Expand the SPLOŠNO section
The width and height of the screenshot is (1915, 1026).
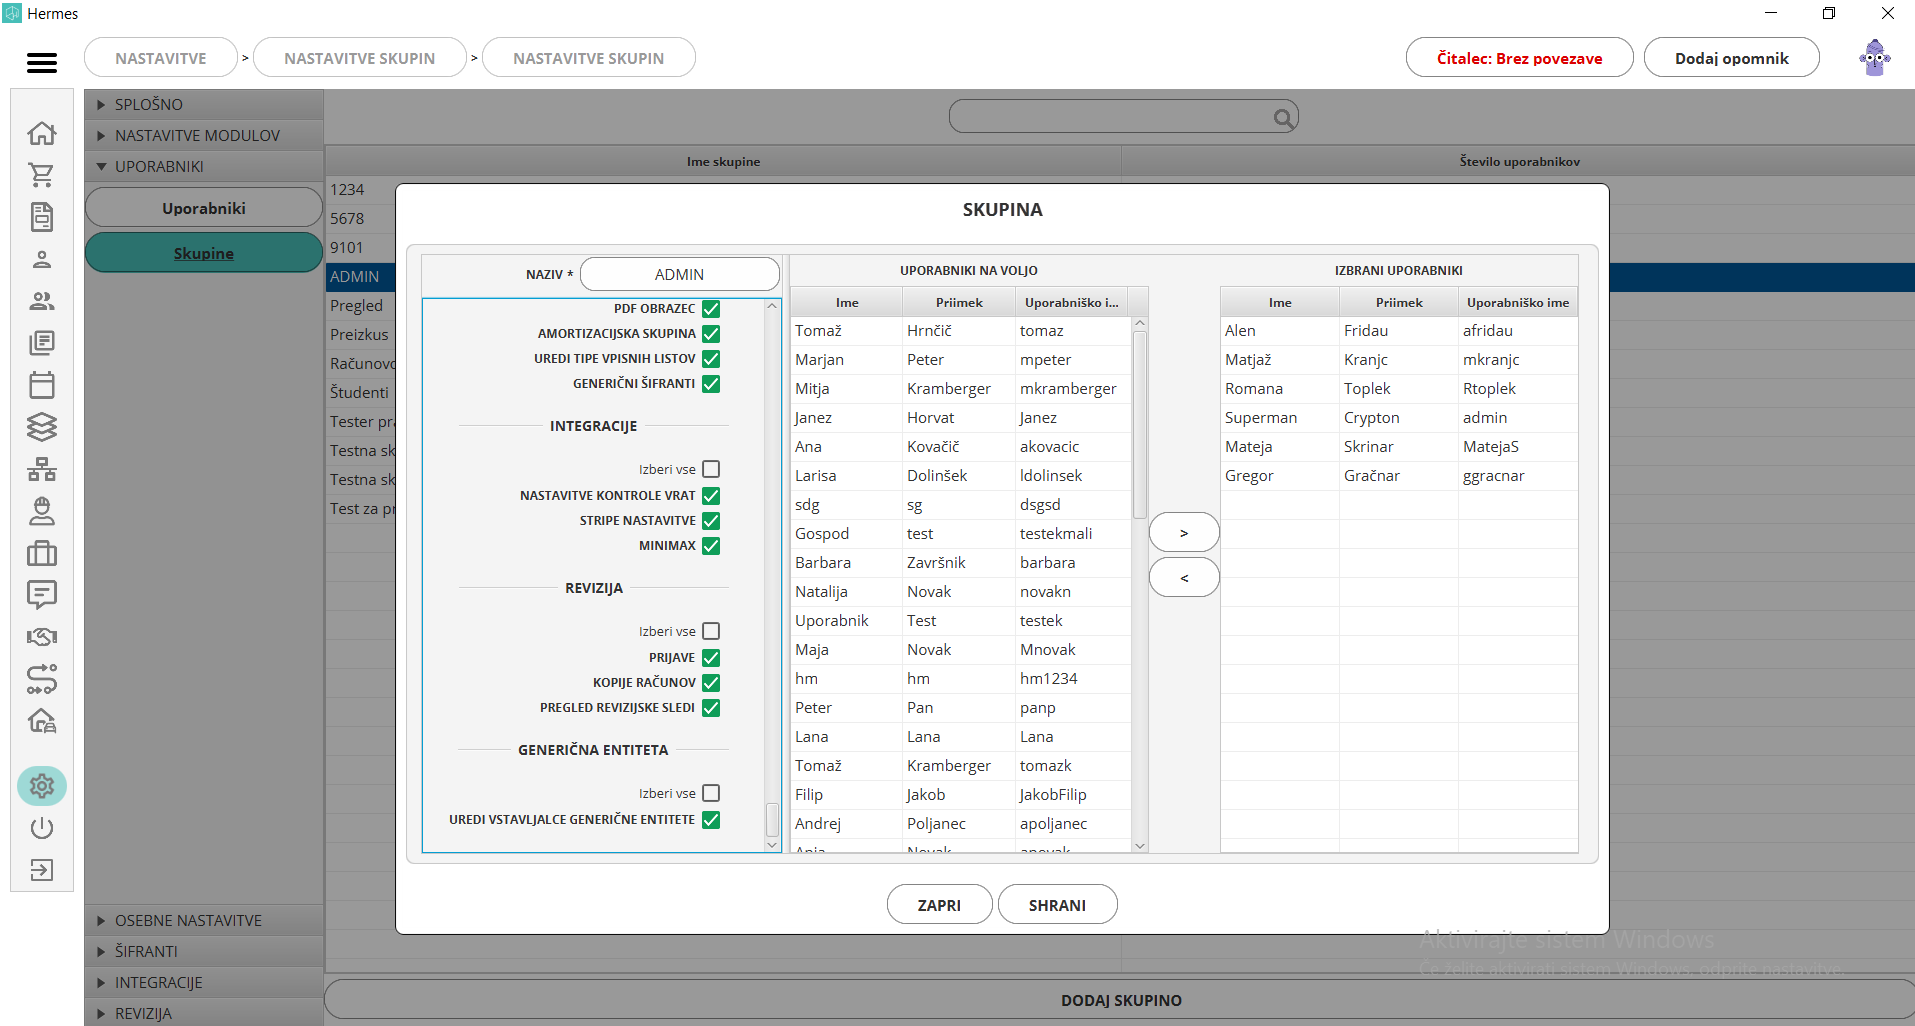(204, 104)
